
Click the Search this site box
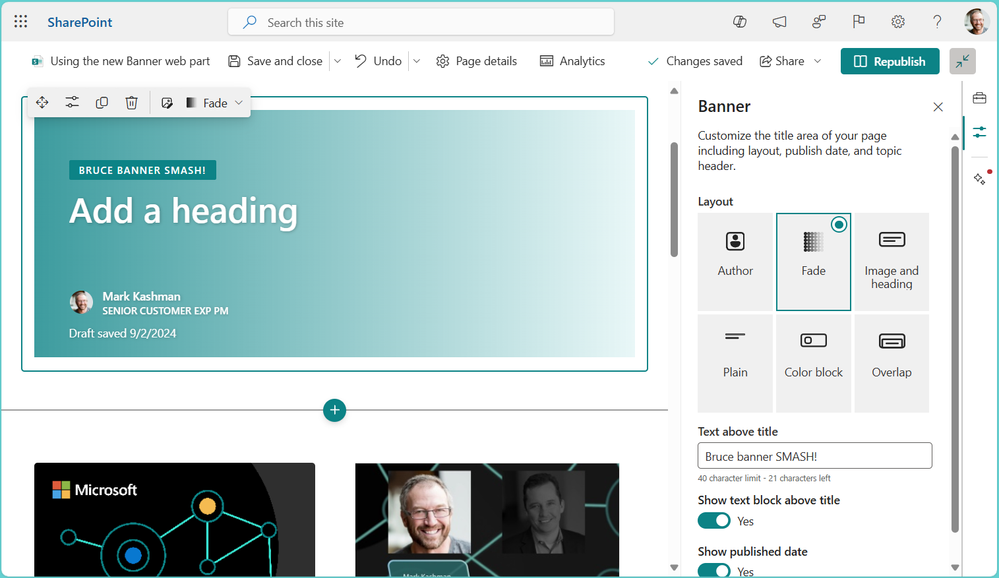(421, 22)
